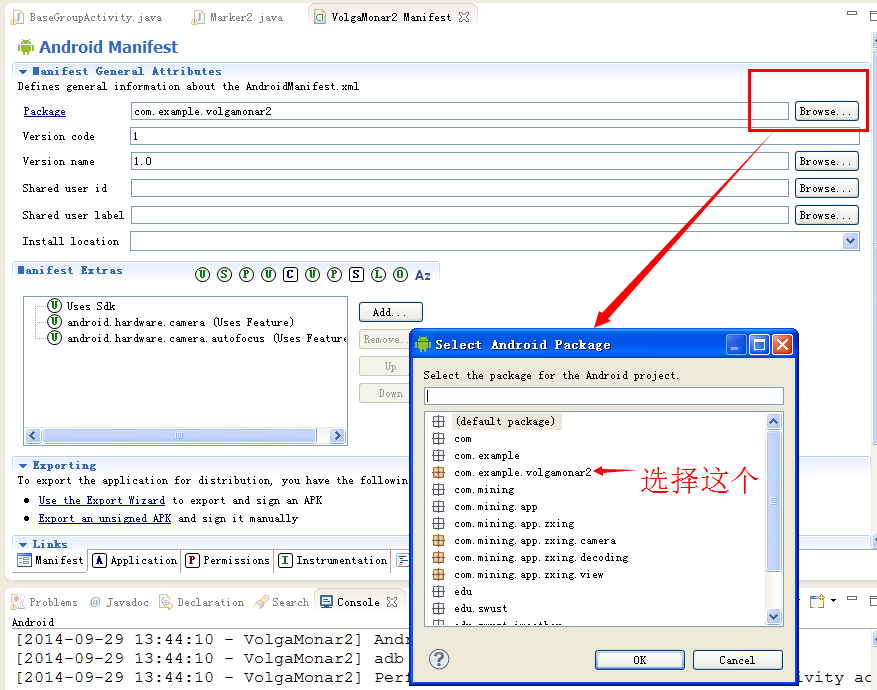The width and height of the screenshot is (877, 690).
Task: Close the Console view tab
Action: pos(392,602)
